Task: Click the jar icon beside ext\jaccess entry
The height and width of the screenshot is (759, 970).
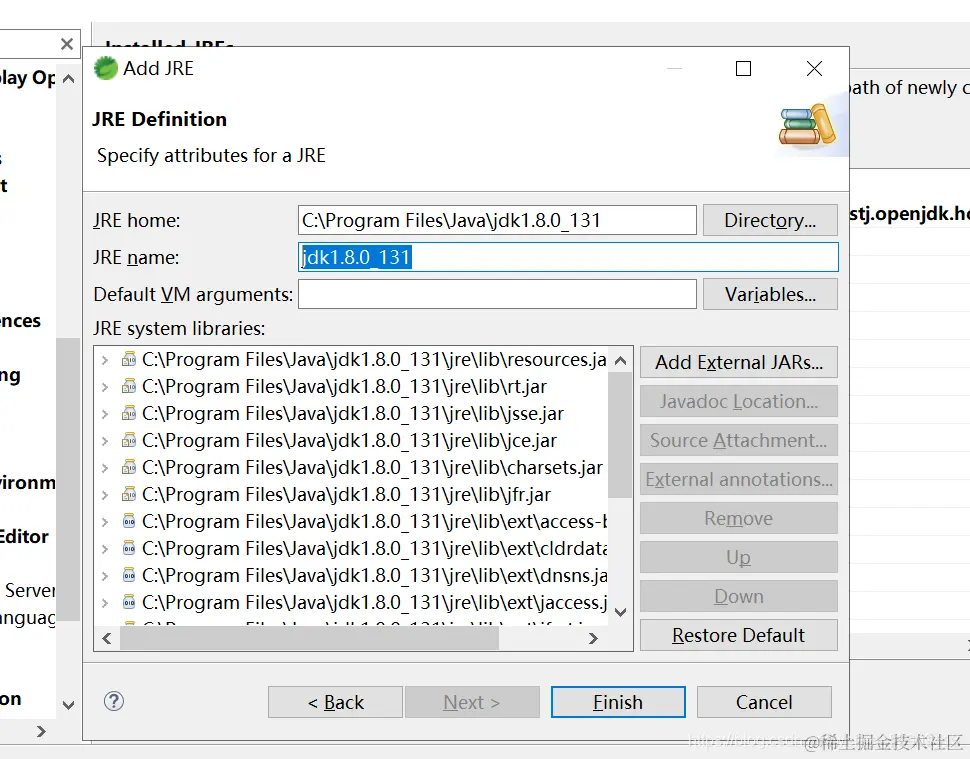Action: (129, 602)
